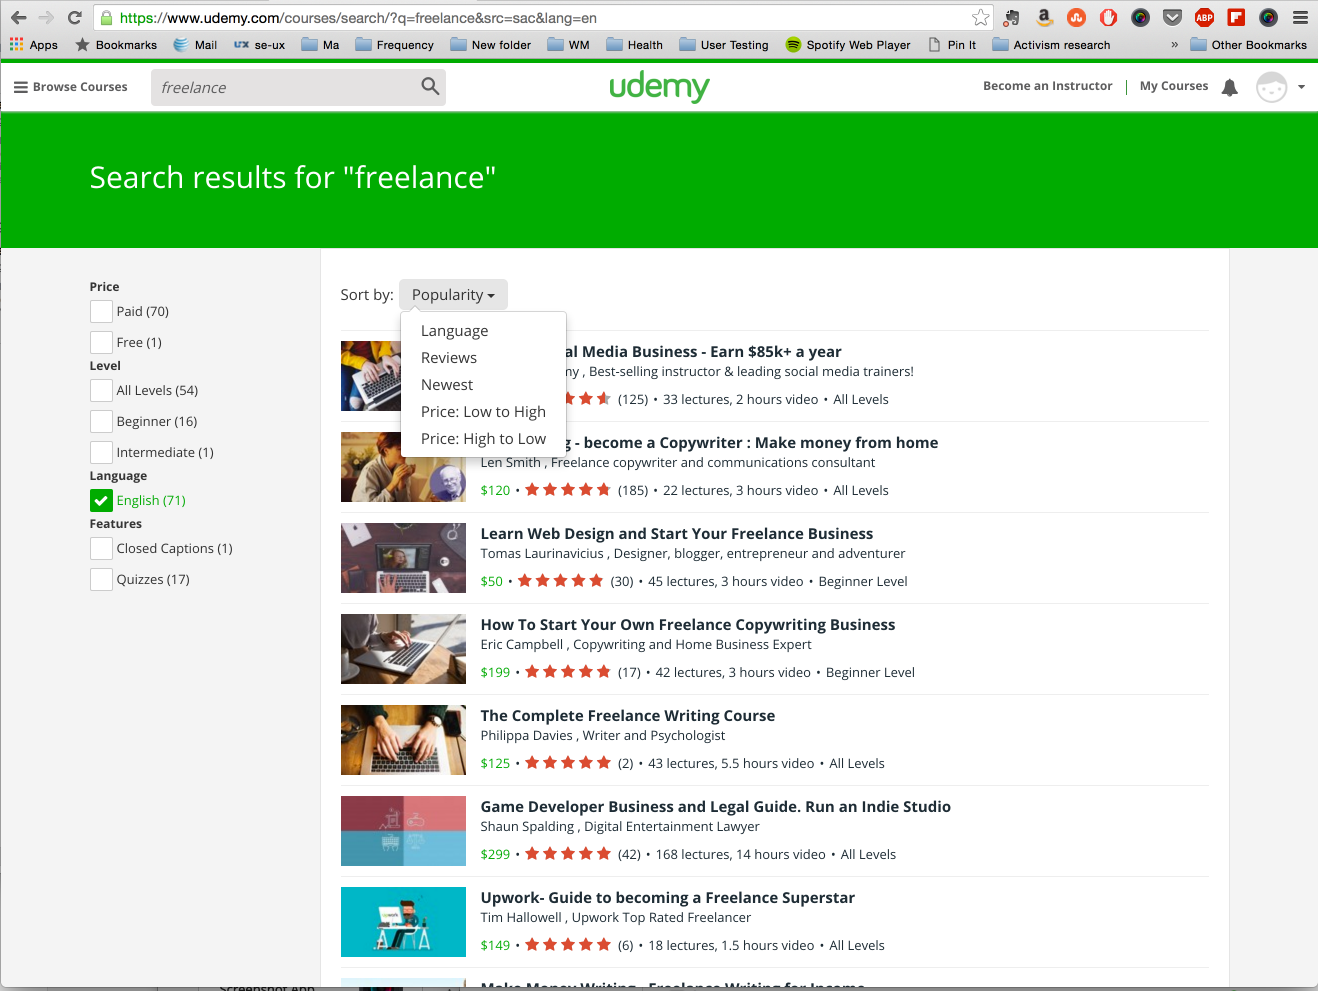Click the $199 price of Copywriting Business course
This screenshot has width=1318, height=991.
(x=495, y=672)
